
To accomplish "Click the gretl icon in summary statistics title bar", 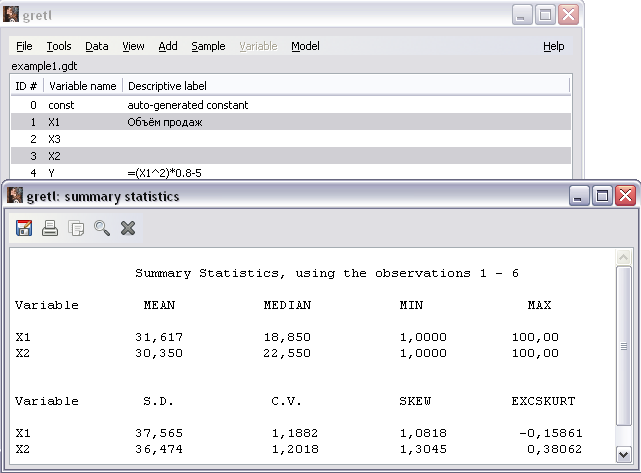I will (15, 195).
